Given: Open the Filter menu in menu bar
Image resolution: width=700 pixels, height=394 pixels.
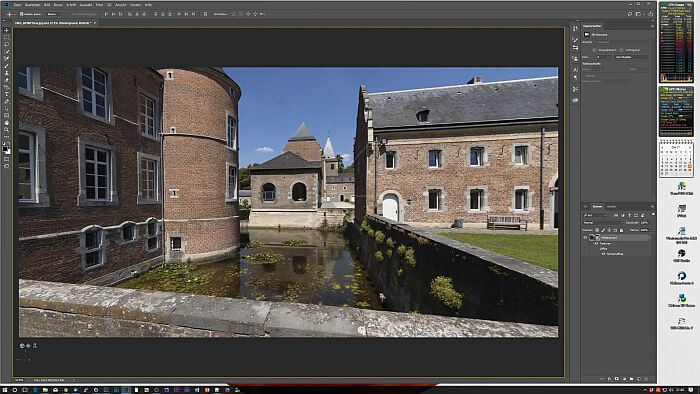Looking at the screenshot, I should click(x=99, y=5).
